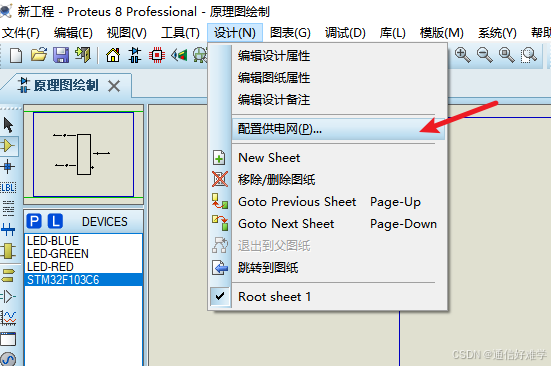Close the 原理图绘制 tab
Viewport: 551px width, 366px height.
click(114, 86)
